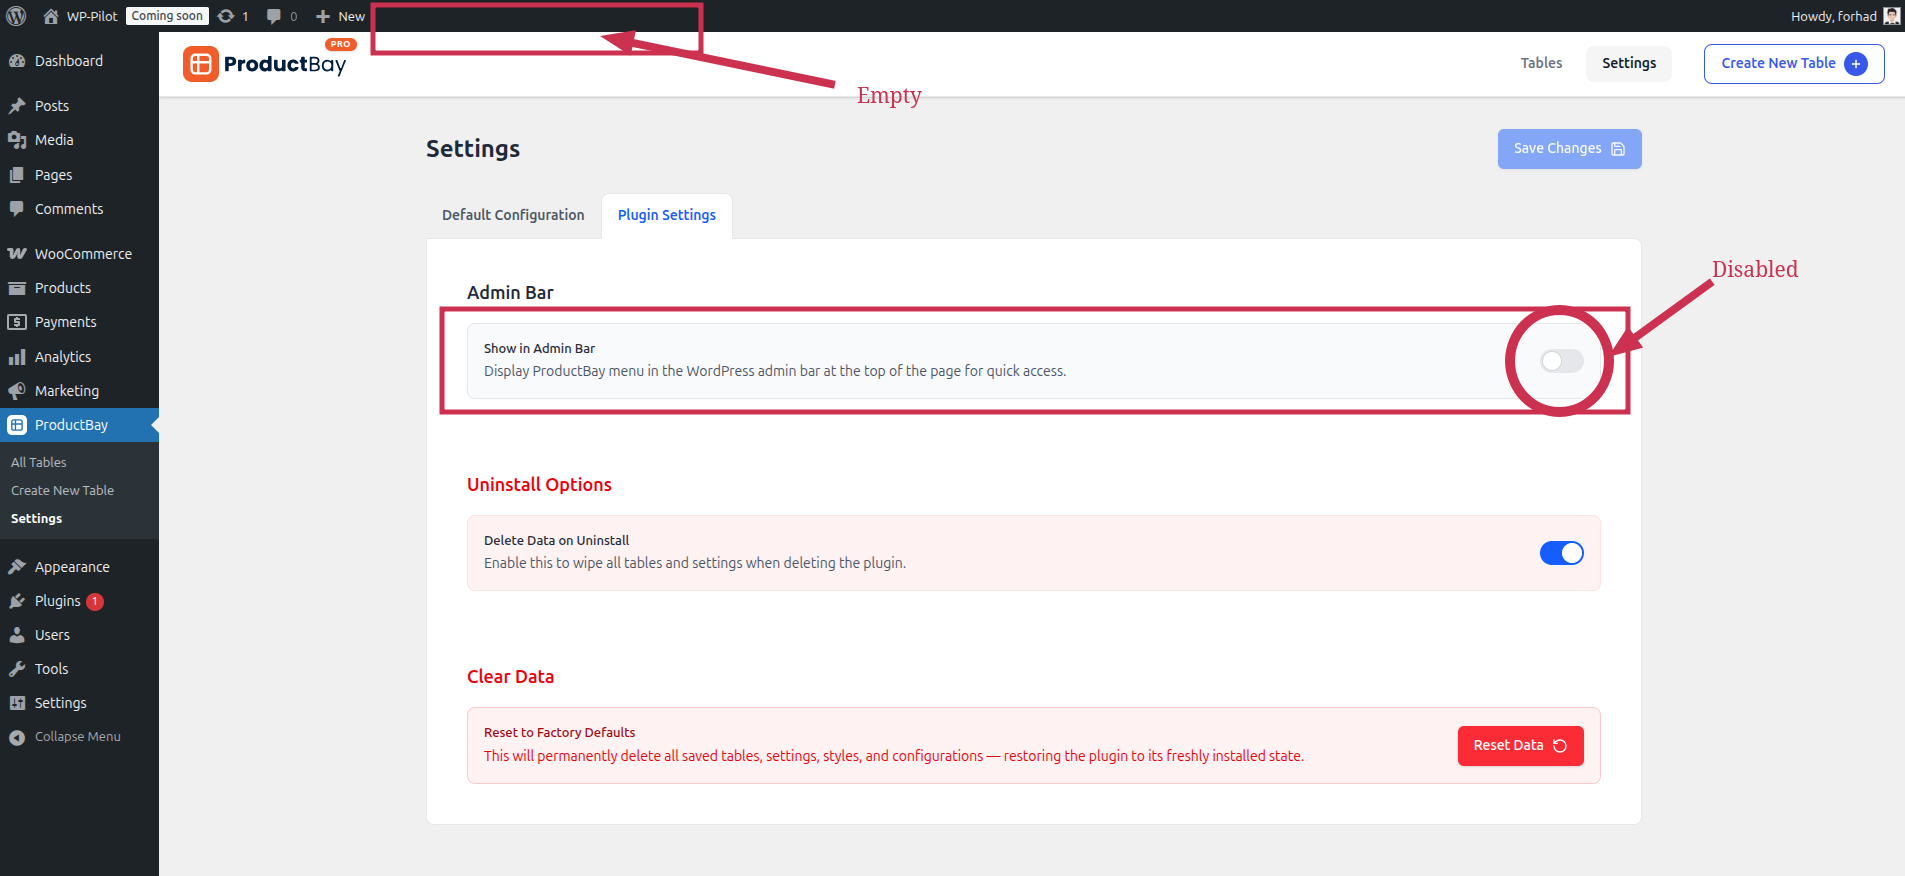Click the Dashboard menu label
Screen dimensions: 1905x876
pyautogui.click(x=69, y=61)
